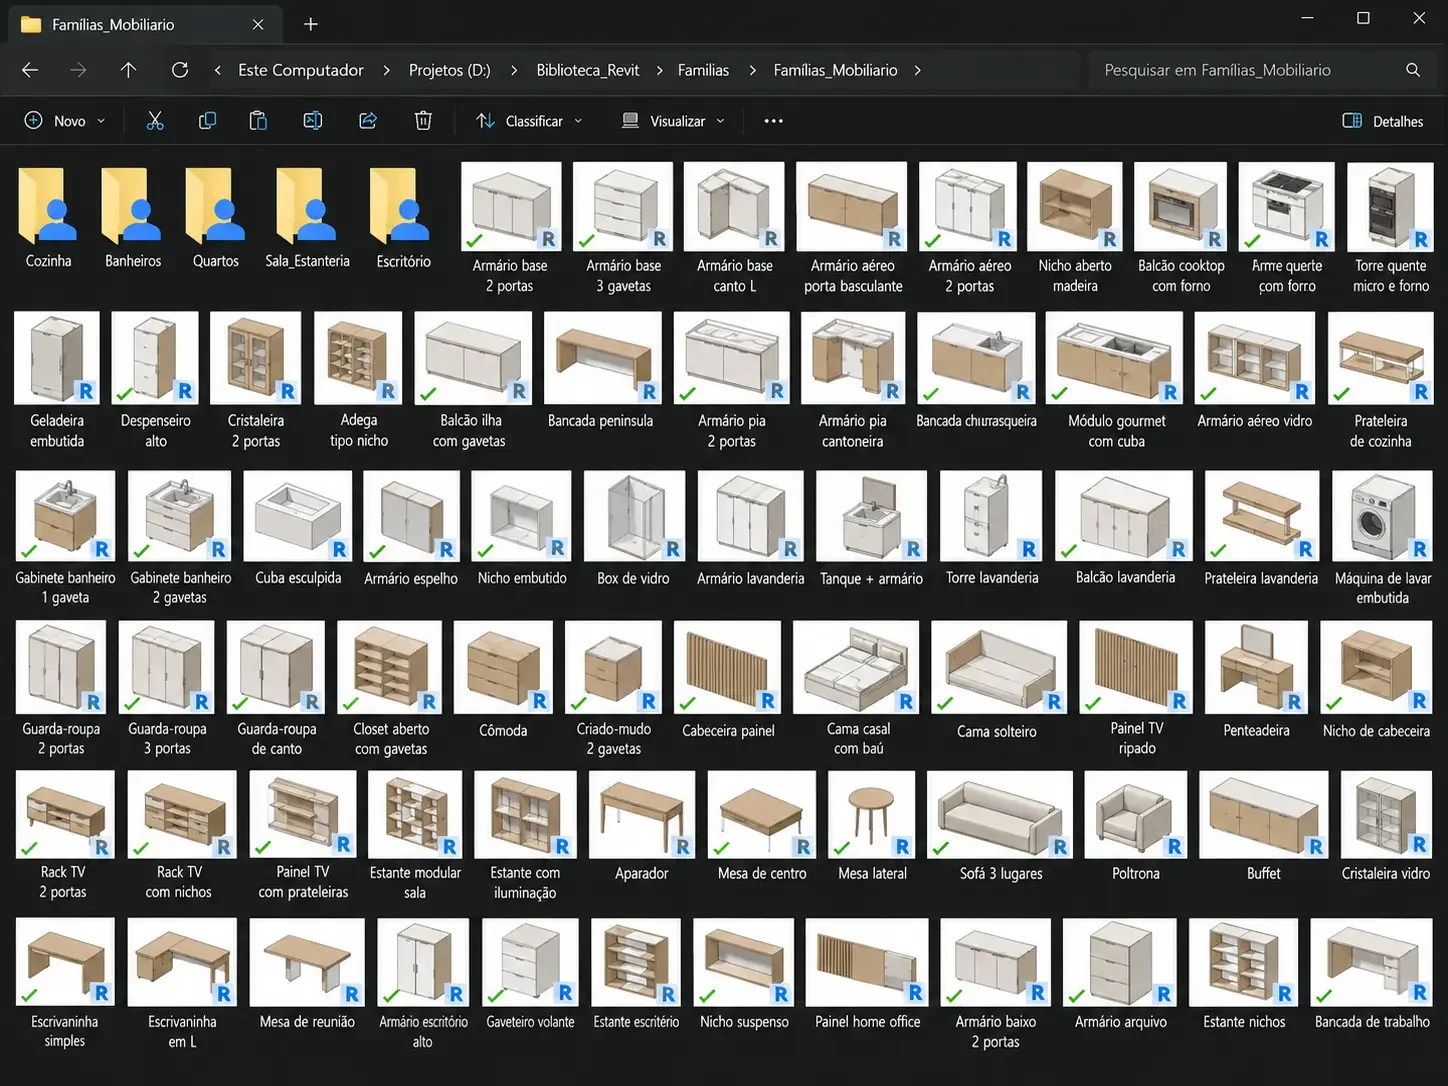Click the Delete trash icon
1448x1086 pixels.
pyautogui.click(x=423, y=121)
